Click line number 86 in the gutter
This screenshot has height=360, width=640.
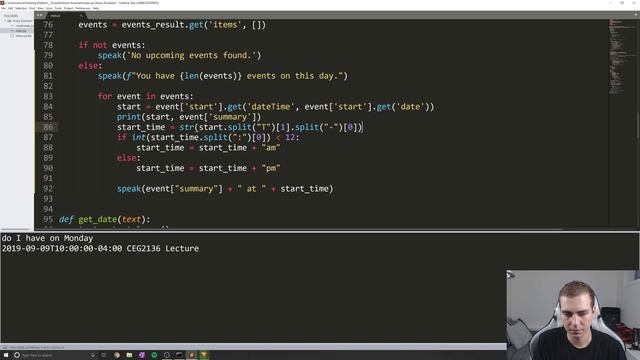(x=48, y=127)
